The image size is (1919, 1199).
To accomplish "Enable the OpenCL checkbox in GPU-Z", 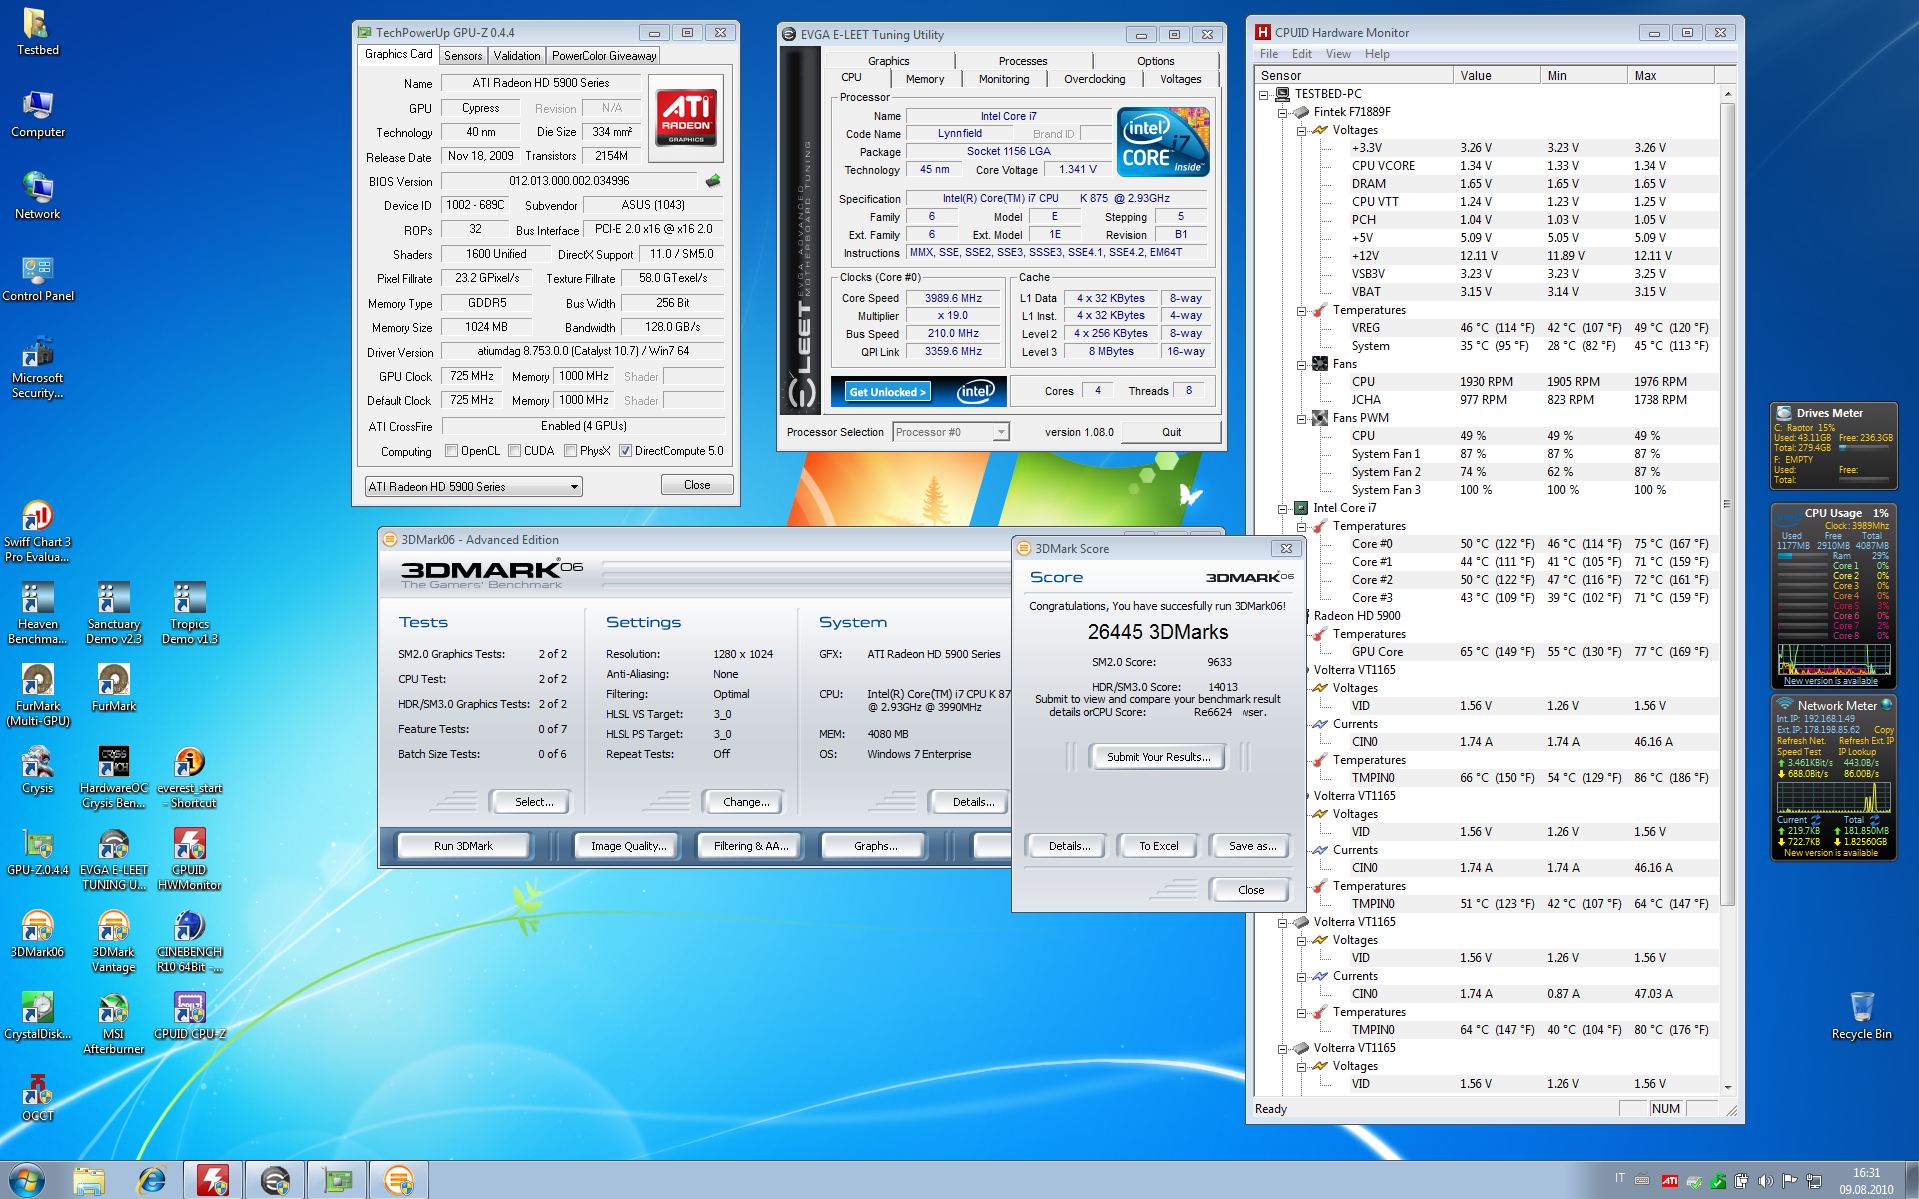I will 451,451.
